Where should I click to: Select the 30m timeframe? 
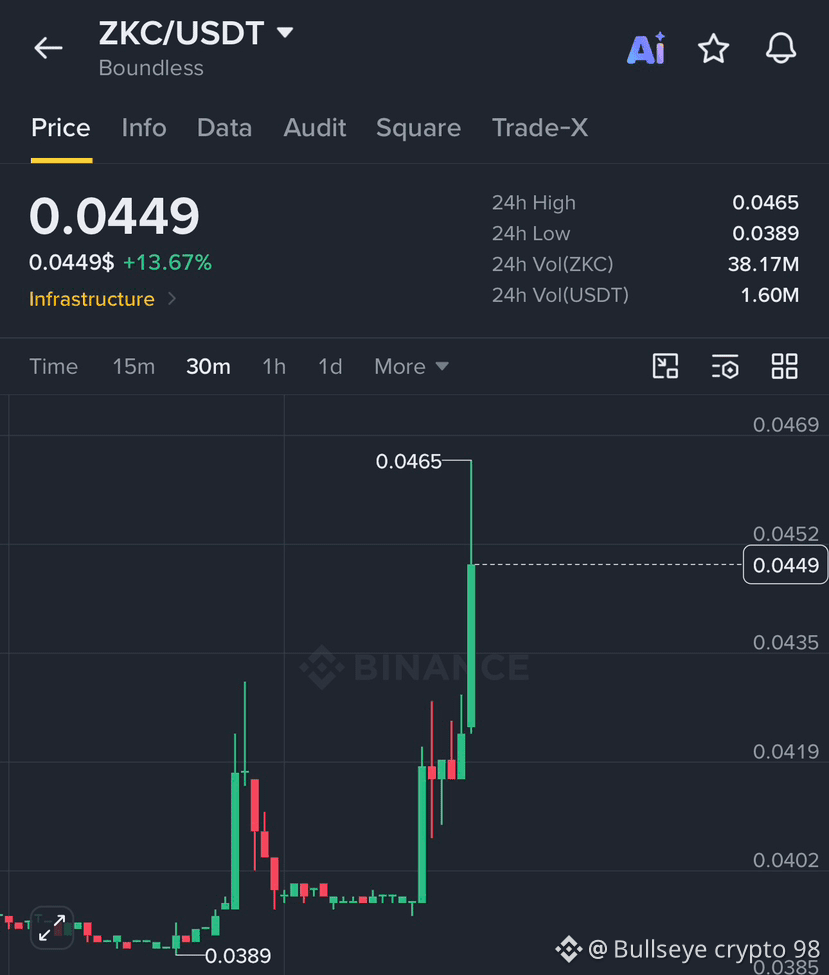(208, 366)
